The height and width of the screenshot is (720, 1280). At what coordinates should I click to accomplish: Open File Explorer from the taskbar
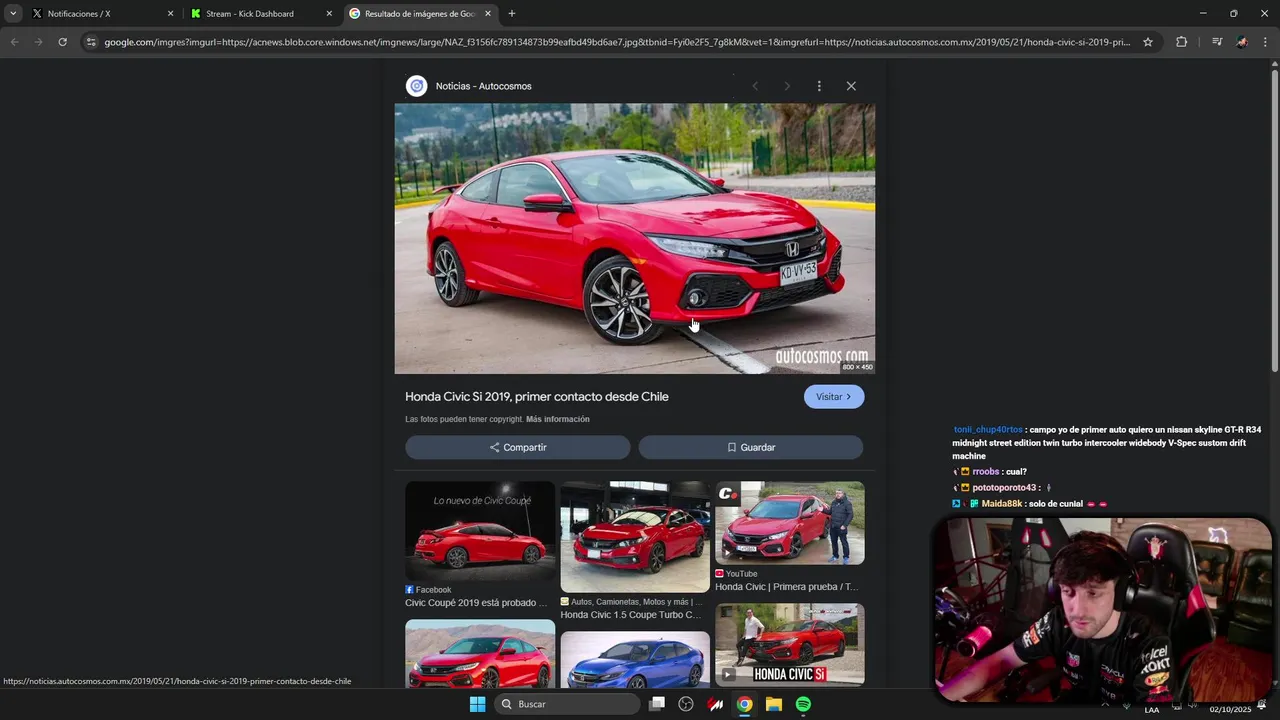coord(774,704)
